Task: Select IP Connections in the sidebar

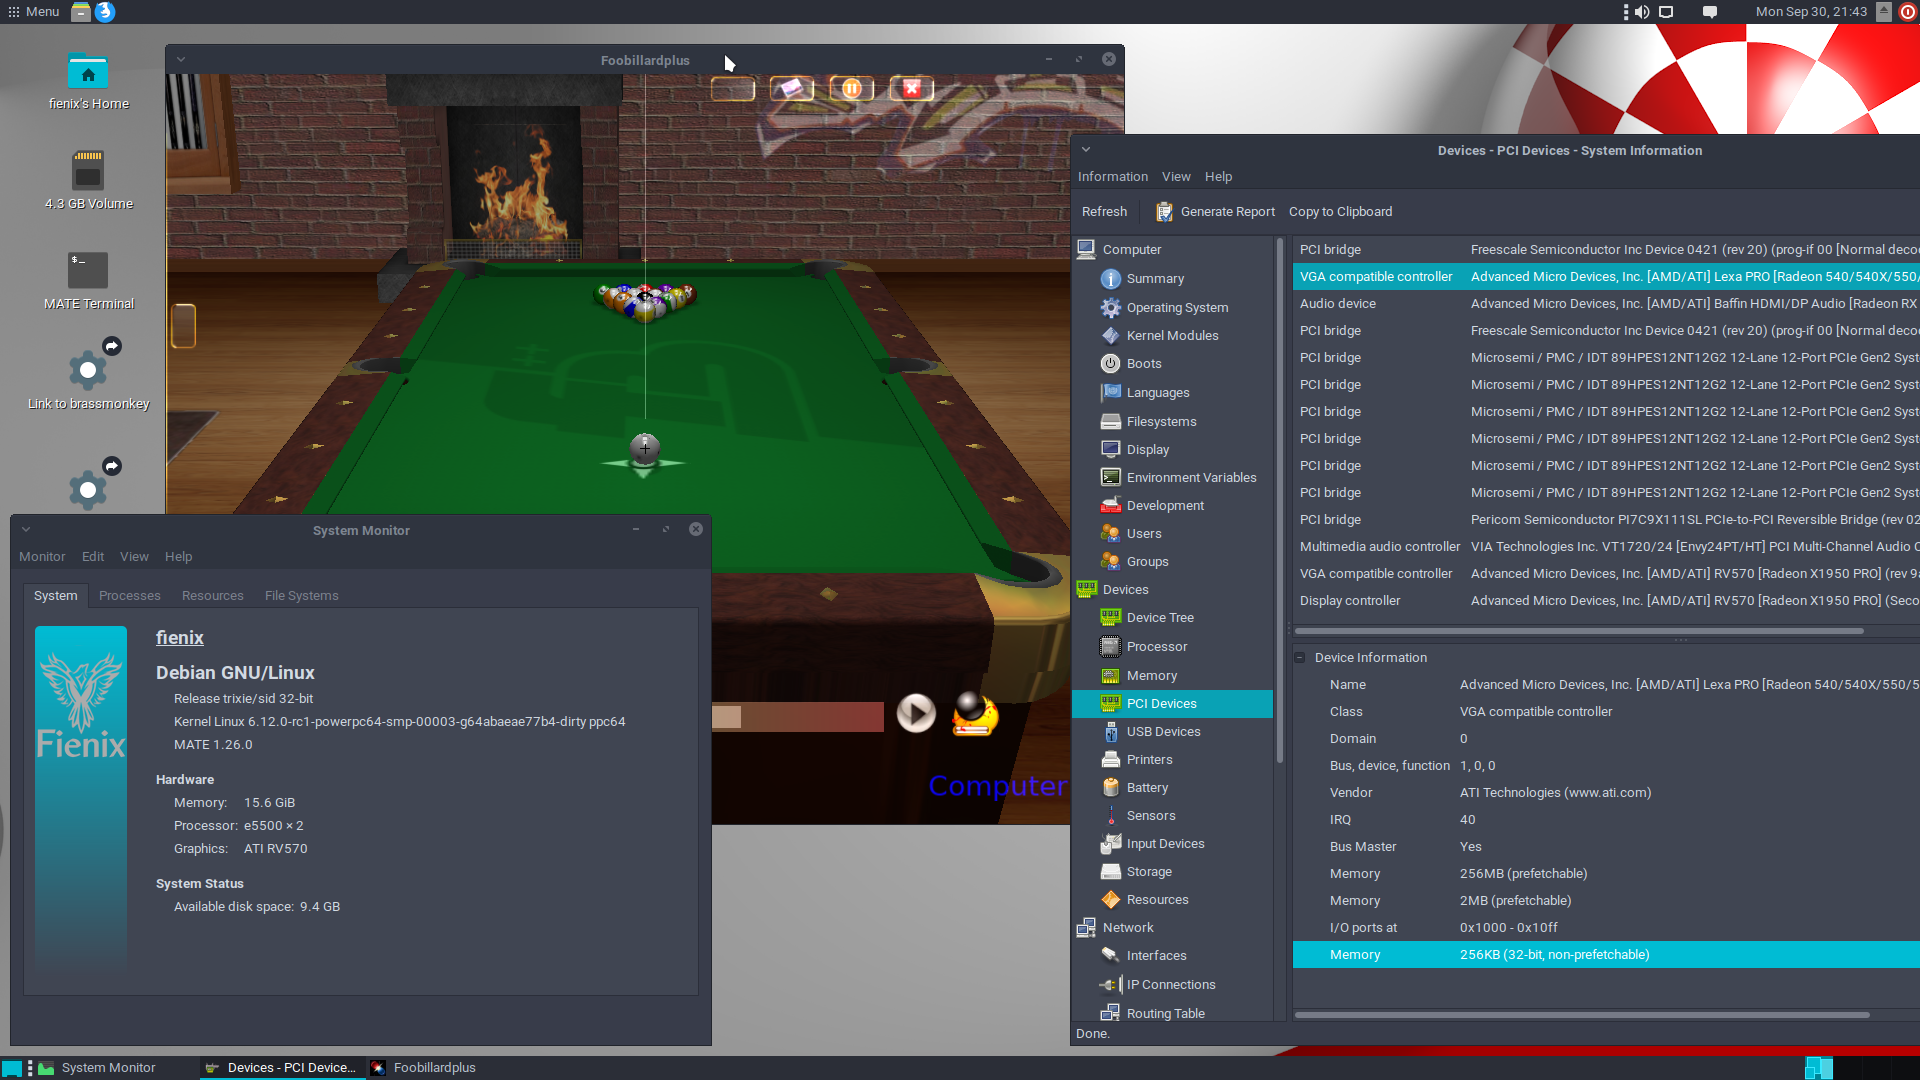Action: [1171, 985]
